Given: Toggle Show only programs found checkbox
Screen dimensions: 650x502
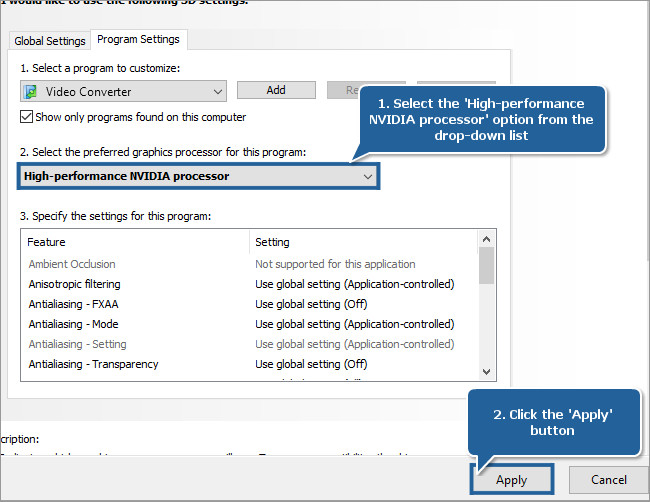Looking at the screenshot, I should point(27,117).
